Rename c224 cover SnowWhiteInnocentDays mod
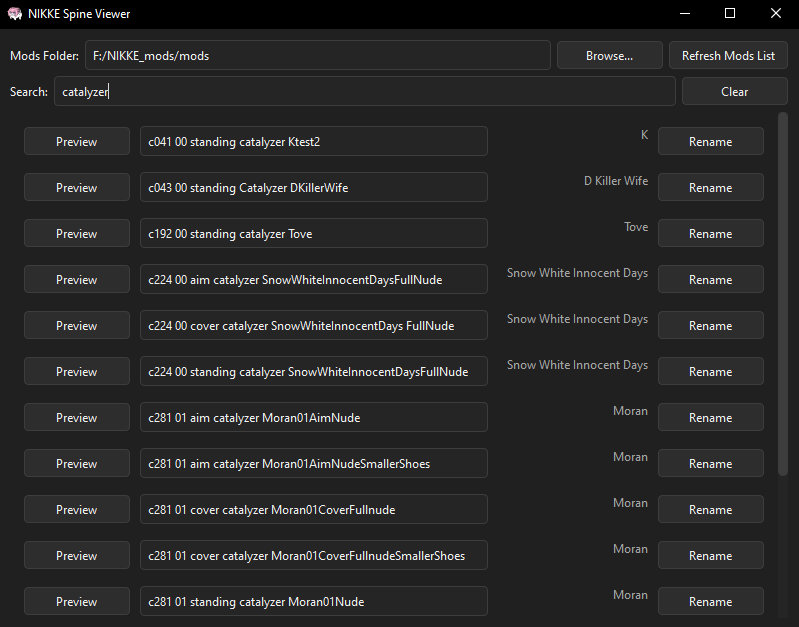 [710, 326]
